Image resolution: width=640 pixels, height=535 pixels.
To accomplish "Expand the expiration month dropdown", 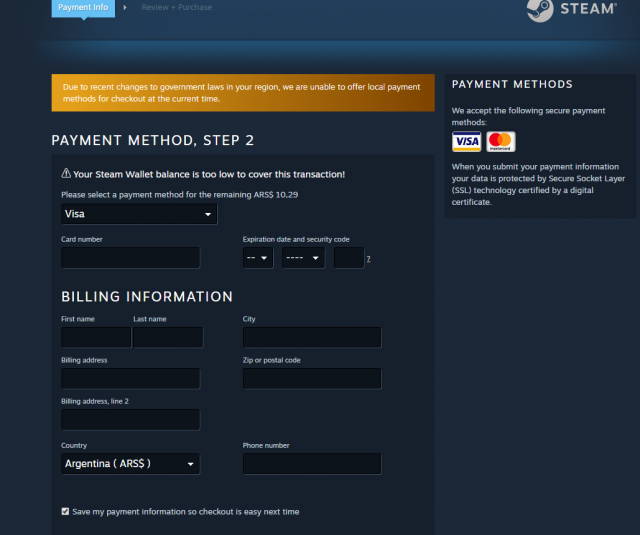I will [x=258, y=258].
